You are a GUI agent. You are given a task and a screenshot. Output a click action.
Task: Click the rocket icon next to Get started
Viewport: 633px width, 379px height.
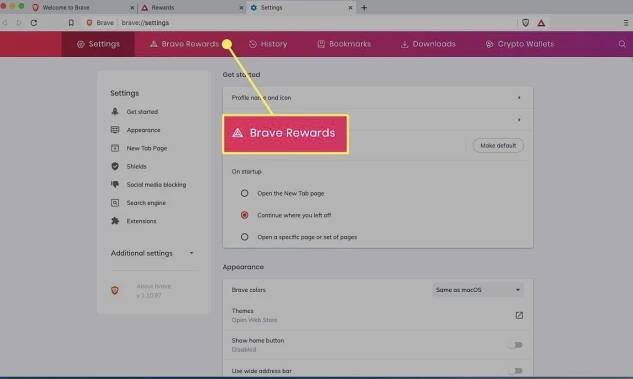(x=115, y=111)
